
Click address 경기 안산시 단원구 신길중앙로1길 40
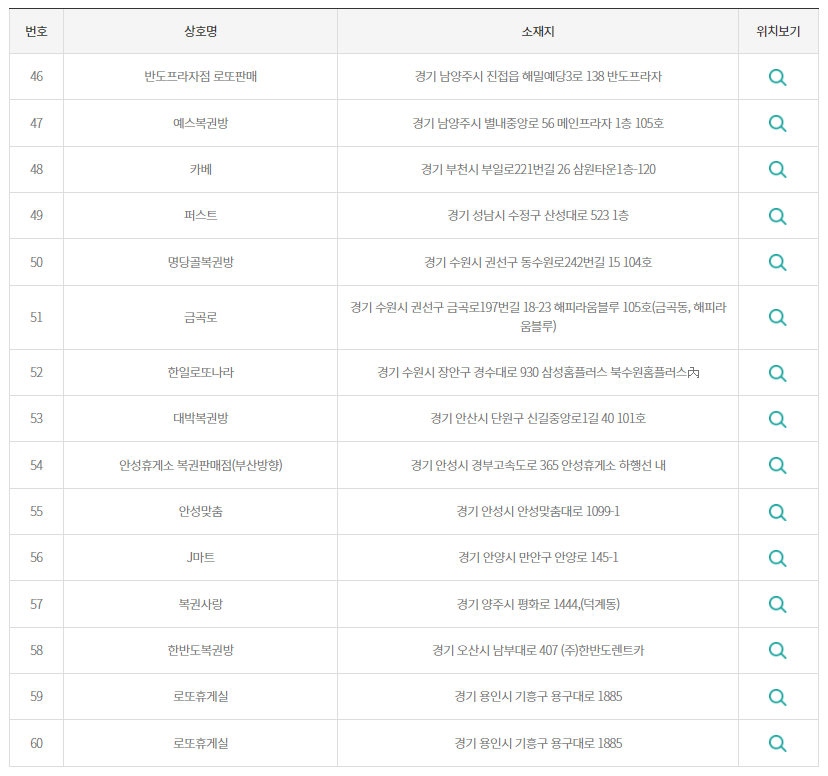click(522, 419)
